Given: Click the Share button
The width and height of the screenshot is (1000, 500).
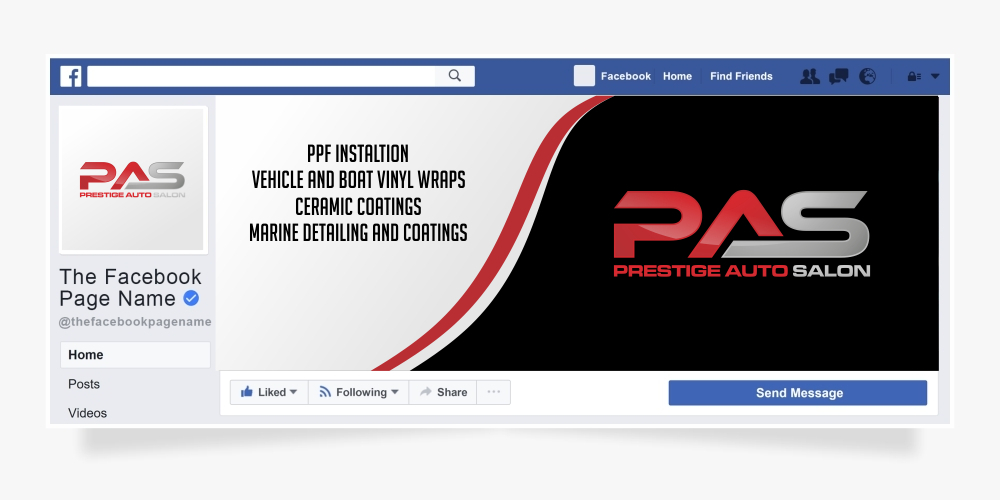Looking at the screenshot, I should point(443,392).
